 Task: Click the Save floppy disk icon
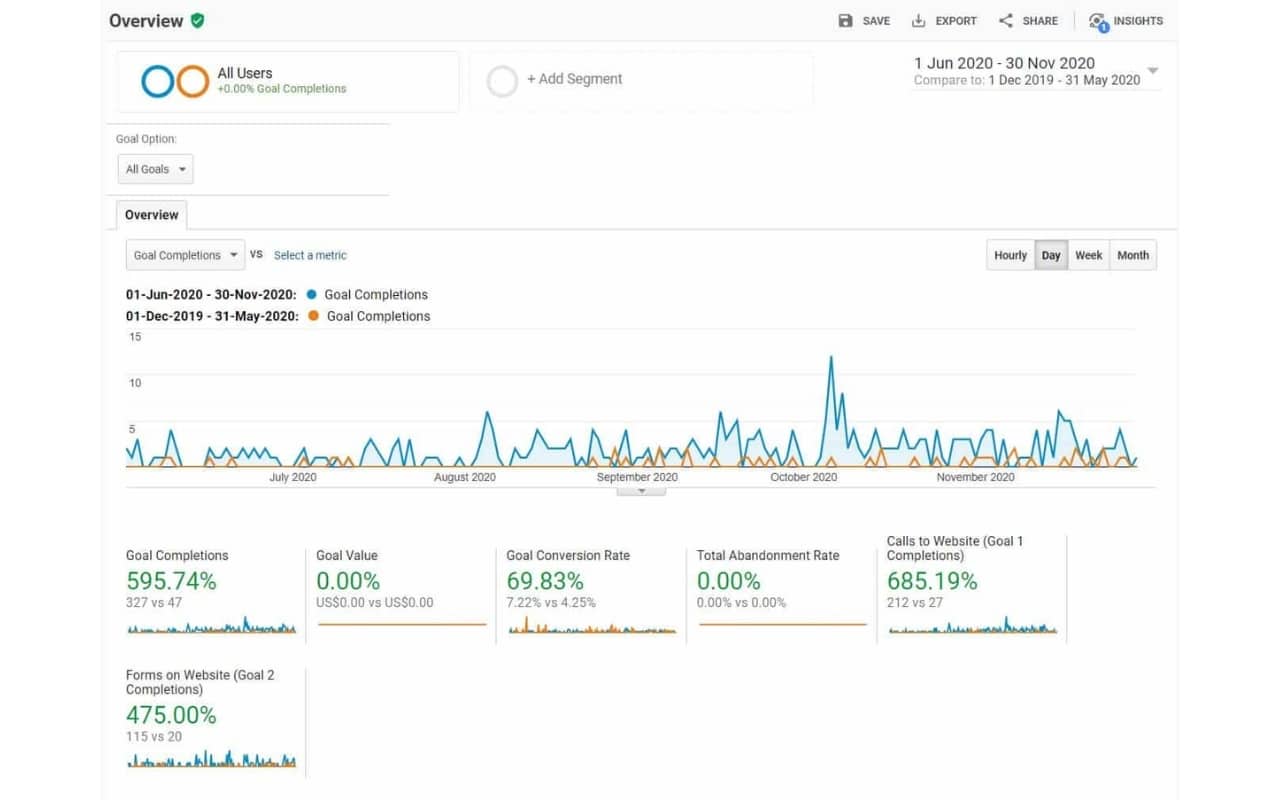coord(846,21)
